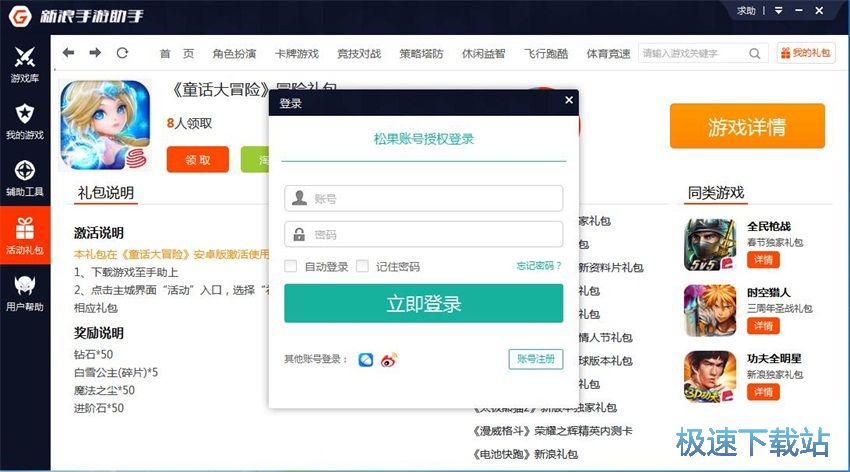Open the 飞行跑酷 category
This screenshot has height=472, width=850.
tap(546, 53)
